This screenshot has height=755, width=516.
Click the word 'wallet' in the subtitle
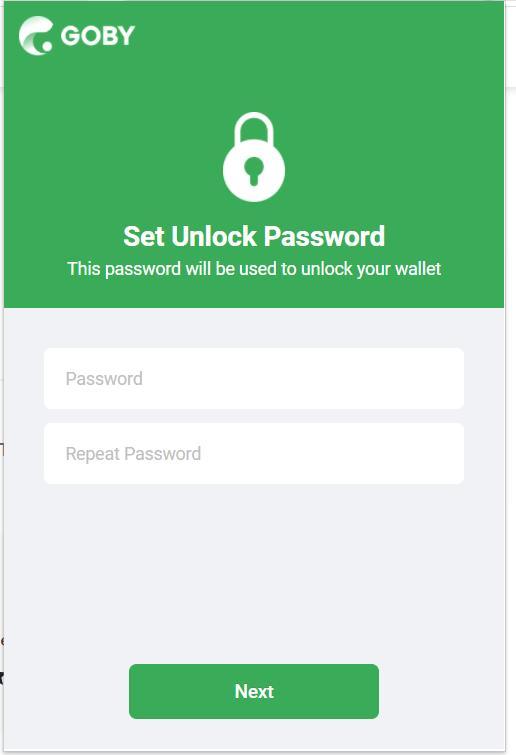pos(418,269)
